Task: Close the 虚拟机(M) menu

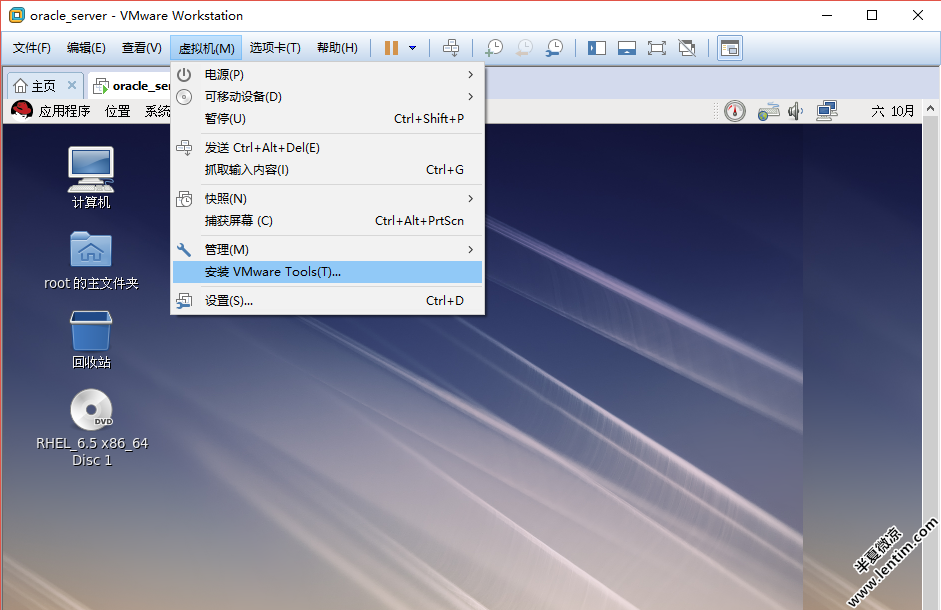Action: [206, 48]
